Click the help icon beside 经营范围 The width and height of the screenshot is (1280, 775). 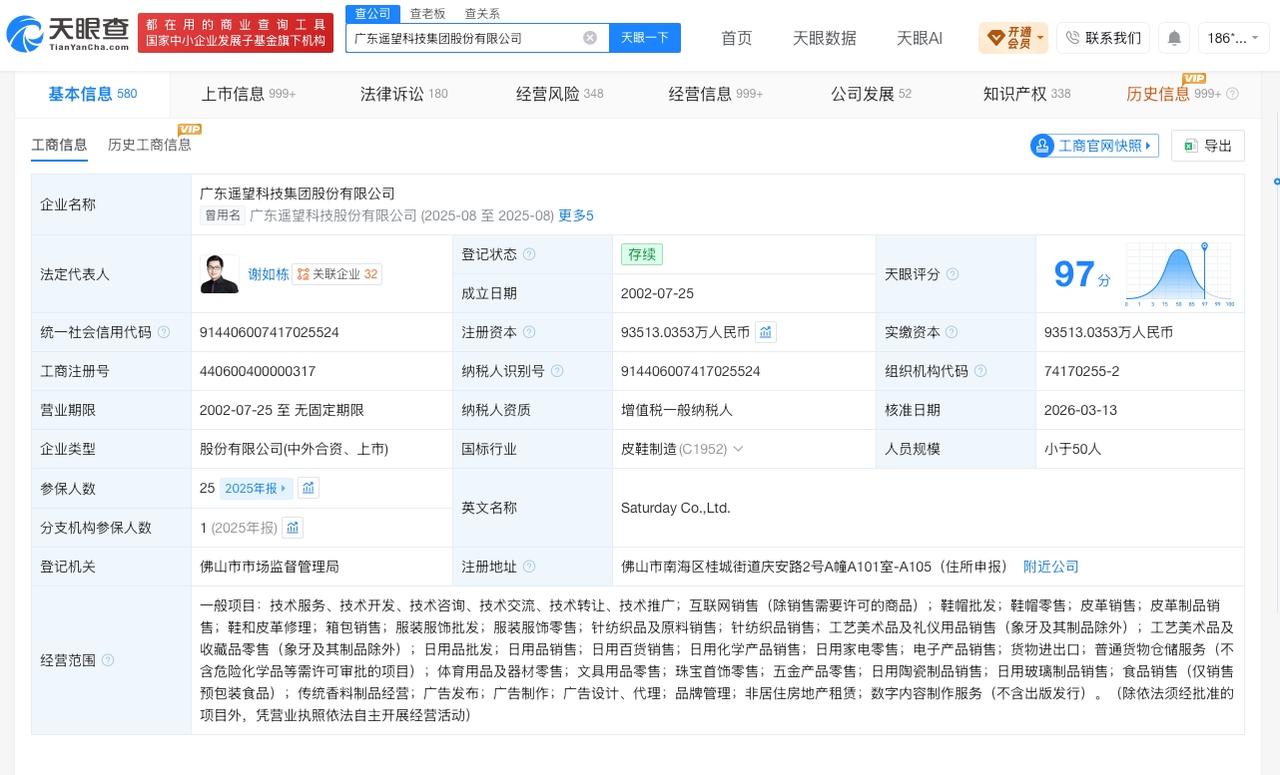(x=108, y=660)
